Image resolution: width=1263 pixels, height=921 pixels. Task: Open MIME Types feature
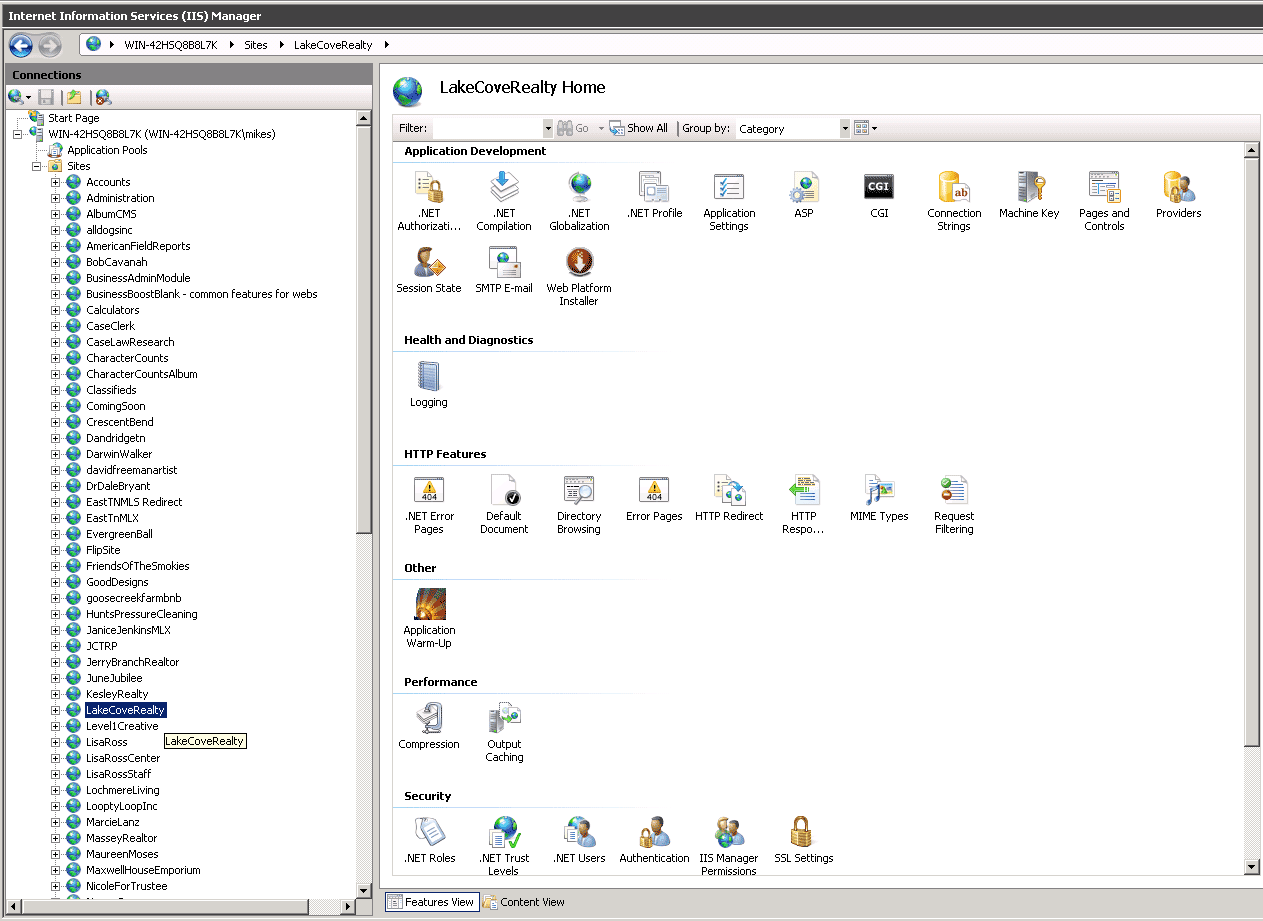click(879, 498)
